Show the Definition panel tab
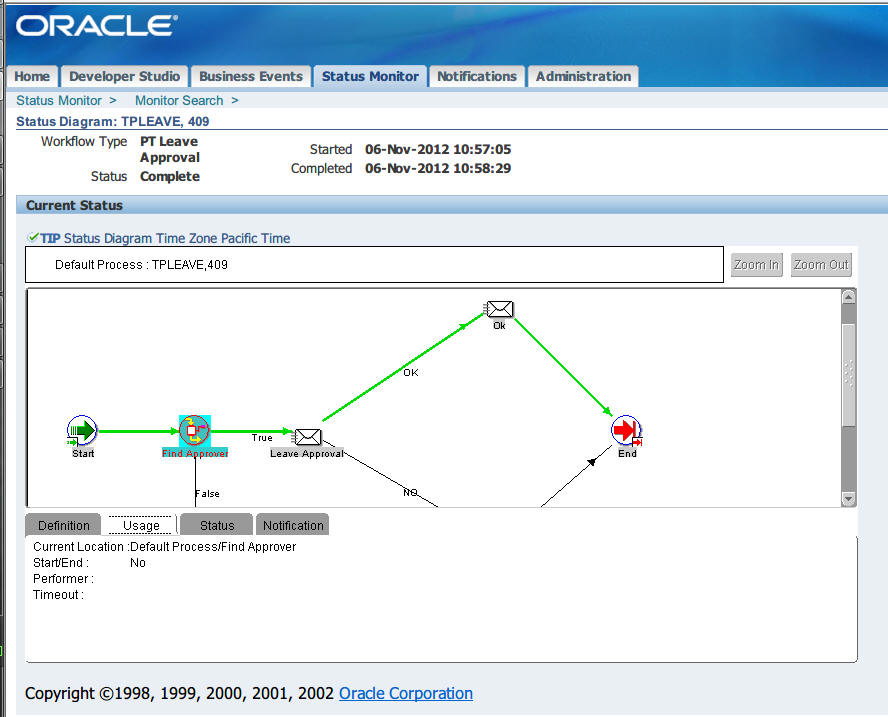The image size is (888, 717). click(x=63, y=525)
